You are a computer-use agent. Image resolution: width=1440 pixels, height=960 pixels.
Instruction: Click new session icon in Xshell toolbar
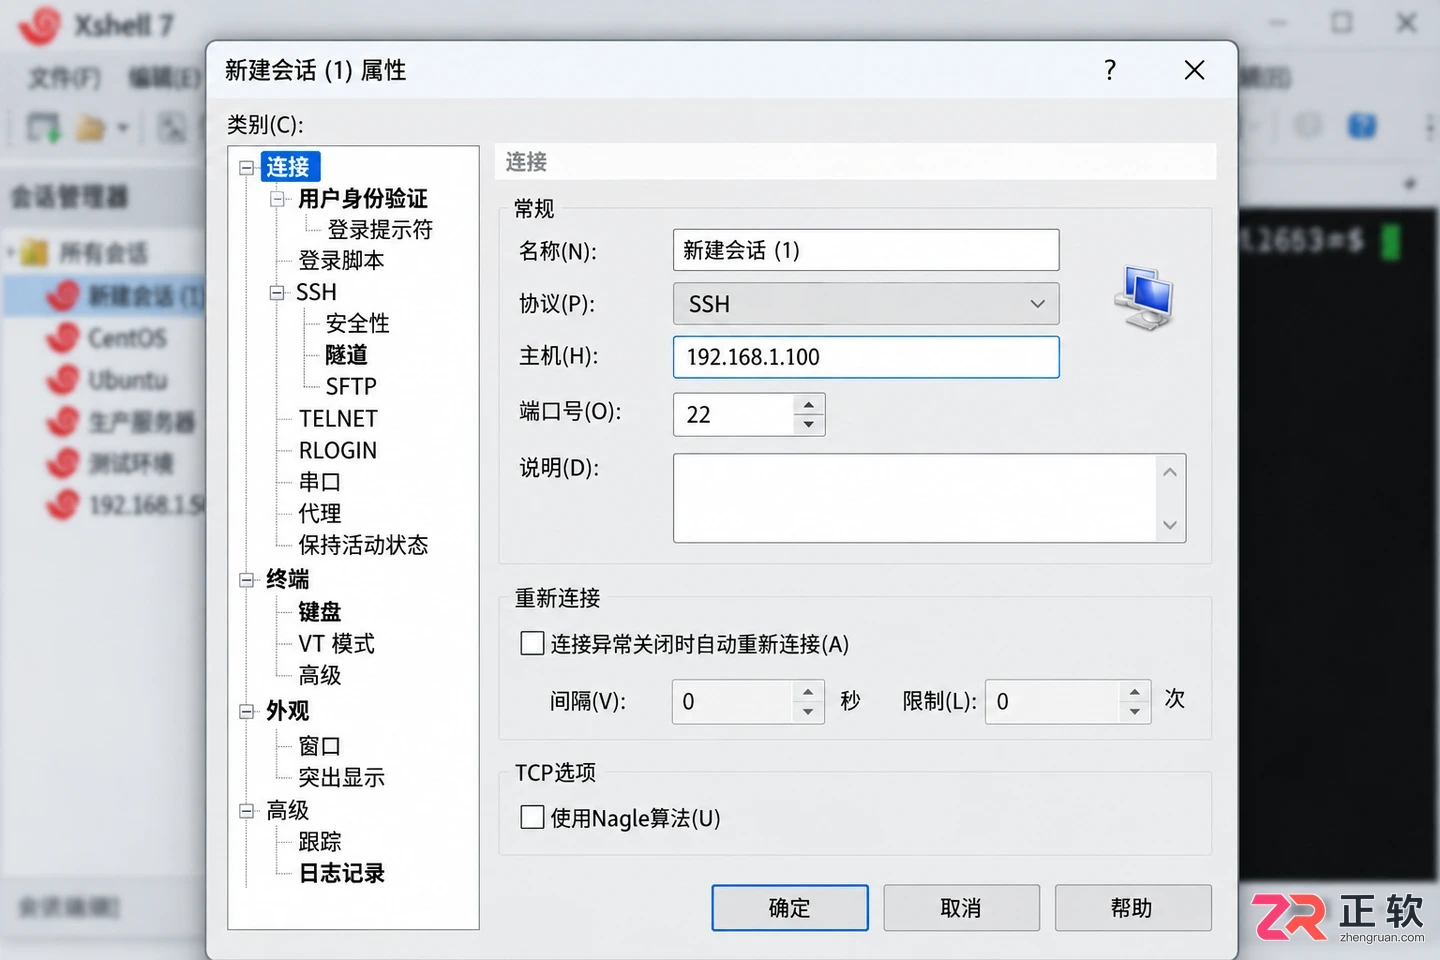click(x=43, y=127)
